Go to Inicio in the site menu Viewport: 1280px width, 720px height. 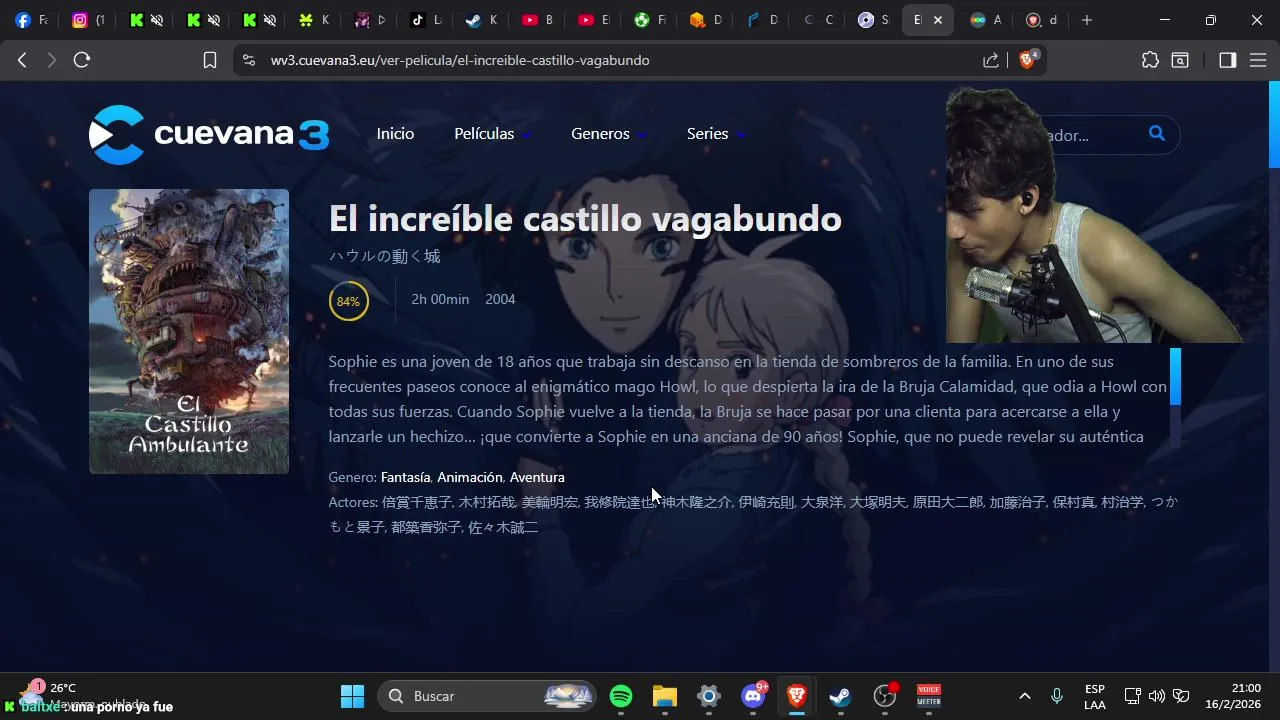coord(395,134)
